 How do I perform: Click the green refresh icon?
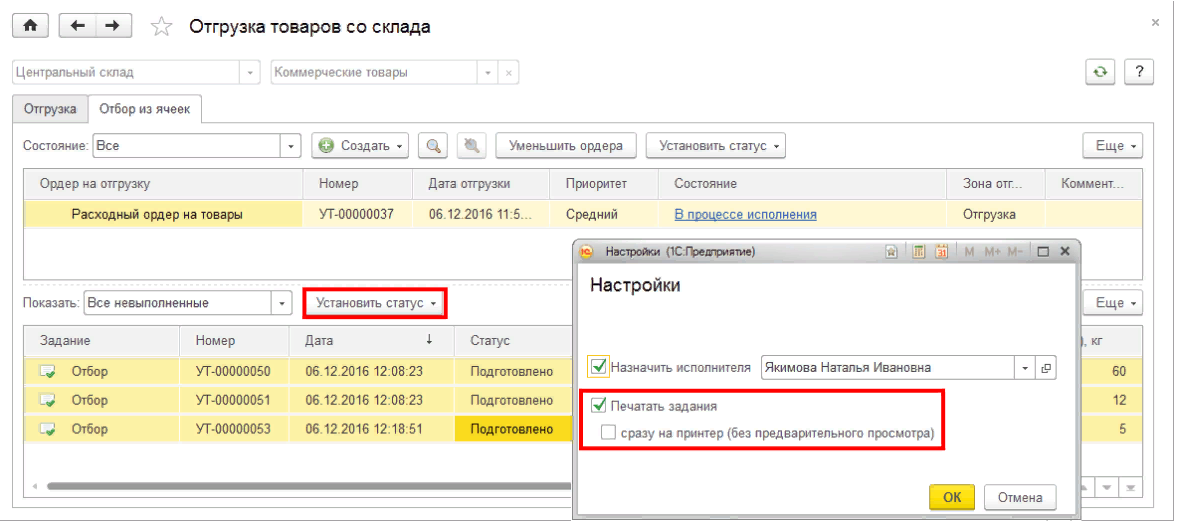(x=1100, y=73)
